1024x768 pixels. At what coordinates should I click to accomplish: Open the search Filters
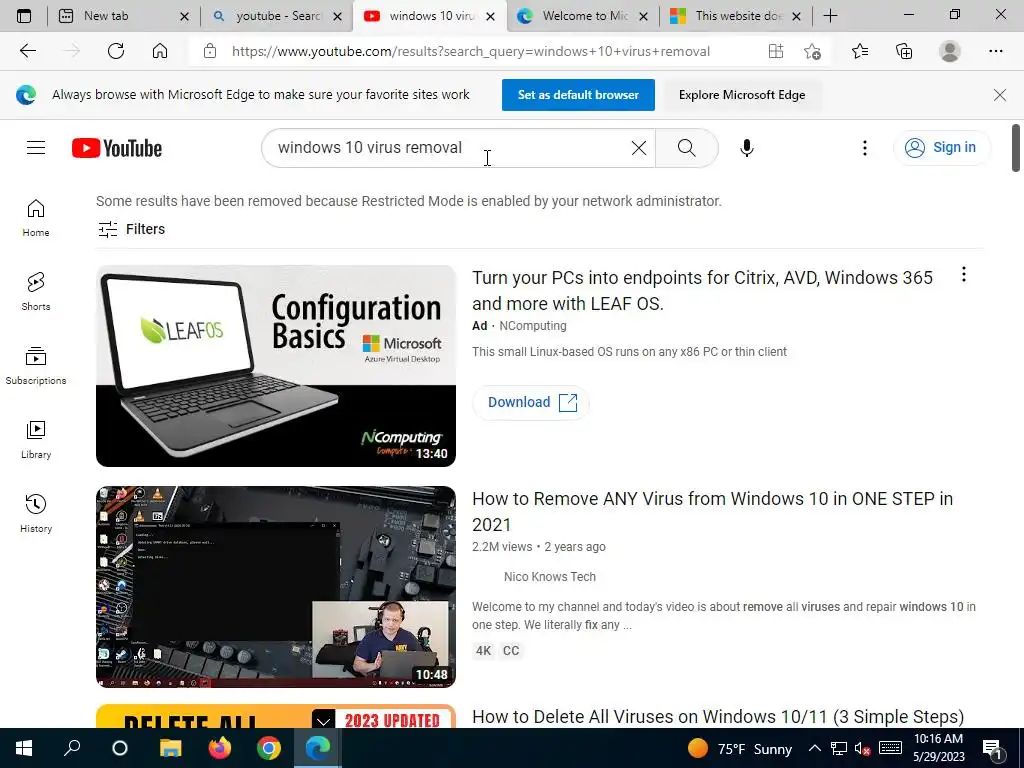click(131, 229)
